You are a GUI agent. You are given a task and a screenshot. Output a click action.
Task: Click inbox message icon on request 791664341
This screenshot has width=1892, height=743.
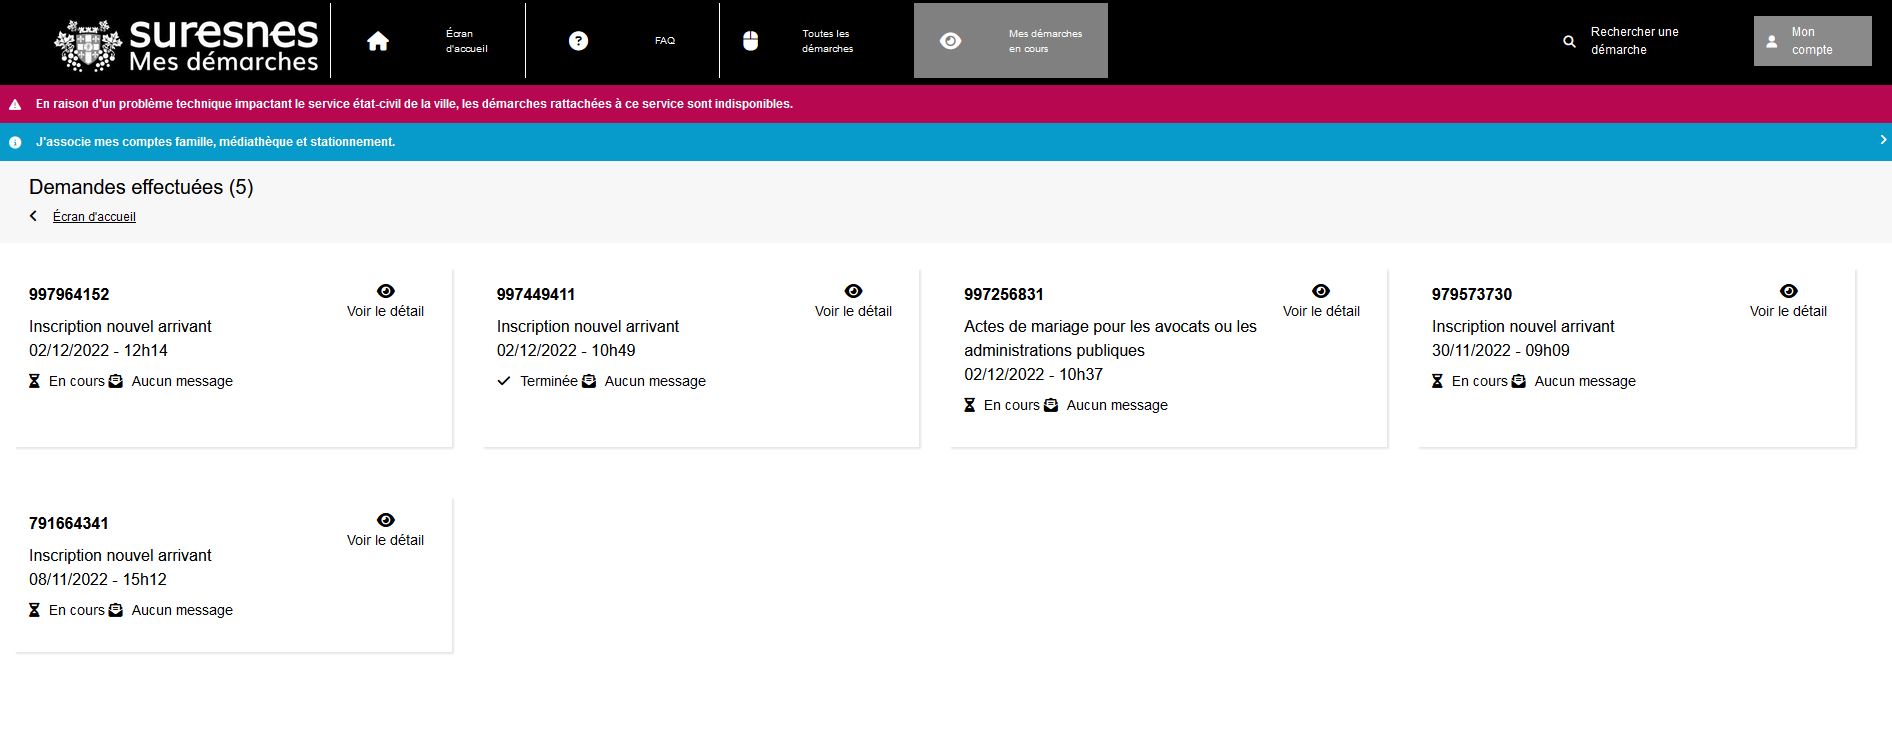[116, 610]
